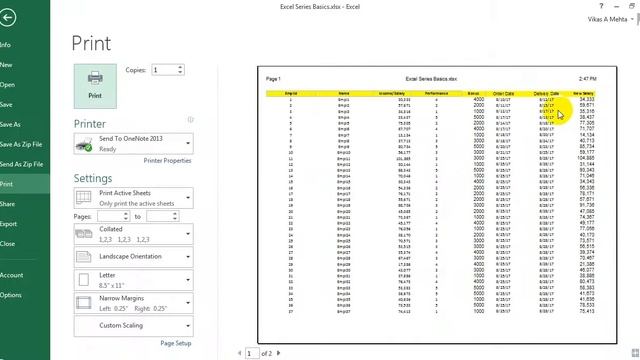Click the Pages to field
The image size is (640, 360).
click(159, 216)
